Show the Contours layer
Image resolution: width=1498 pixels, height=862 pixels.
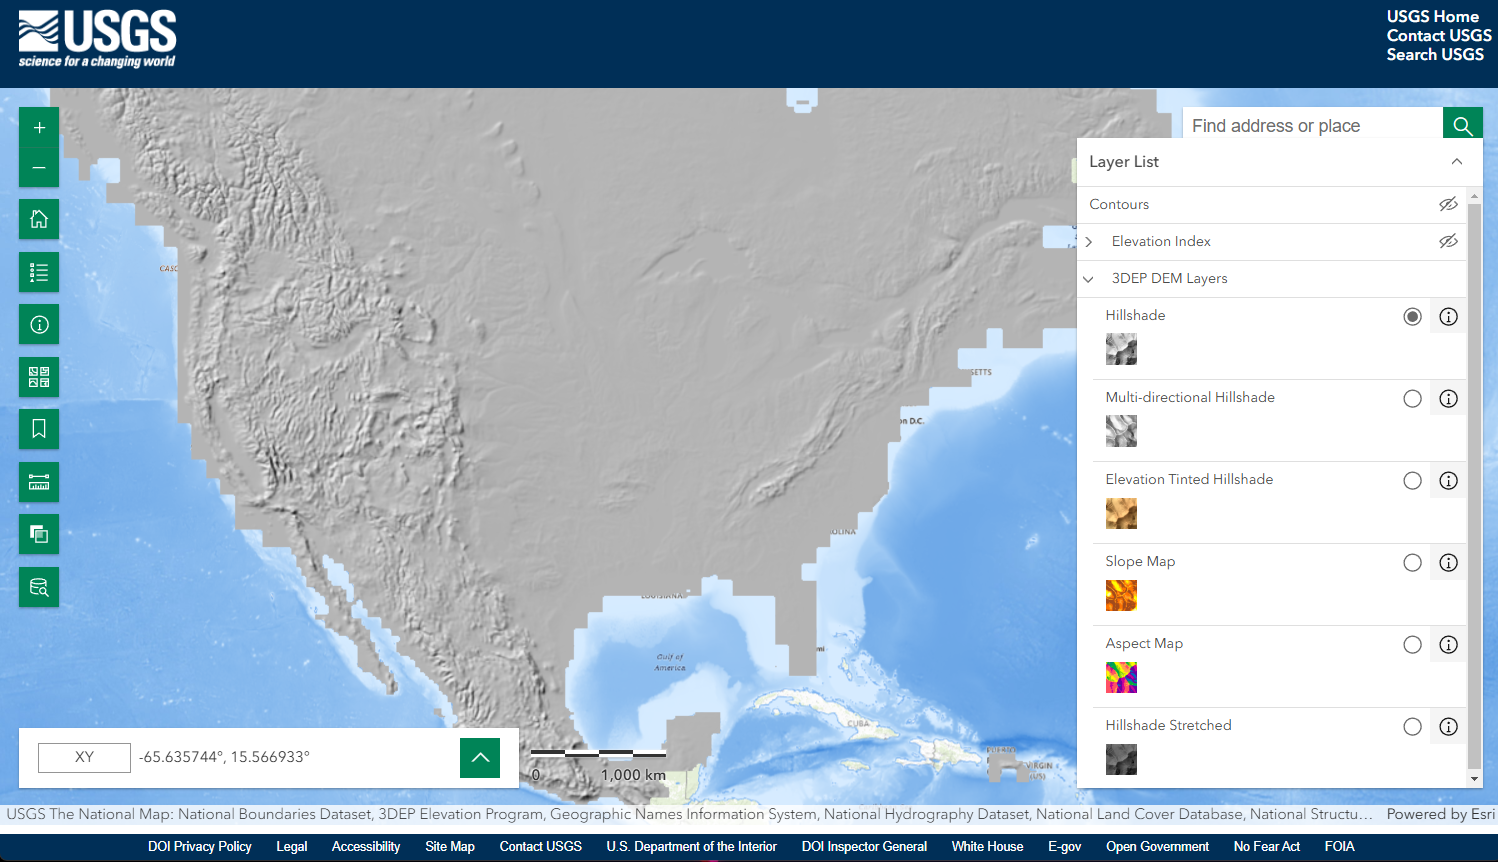point(1448,204)
